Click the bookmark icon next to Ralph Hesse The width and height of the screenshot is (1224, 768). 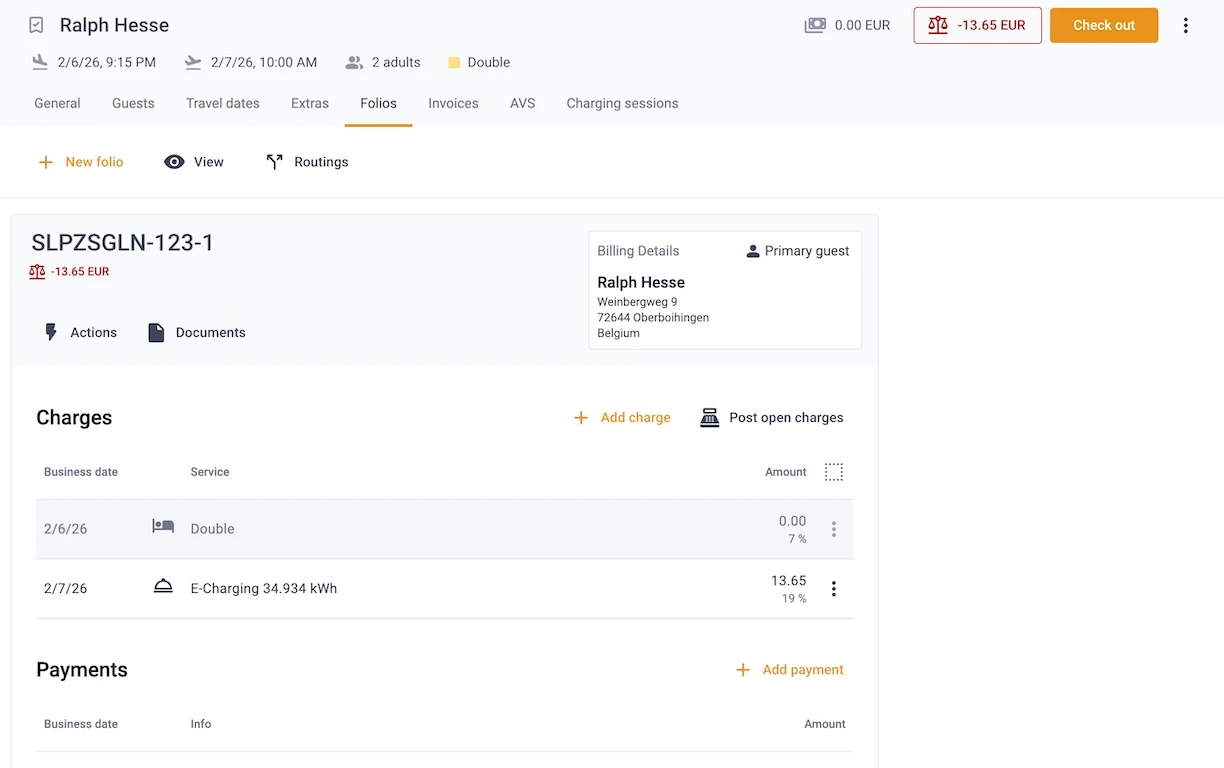tap(36, 25)
